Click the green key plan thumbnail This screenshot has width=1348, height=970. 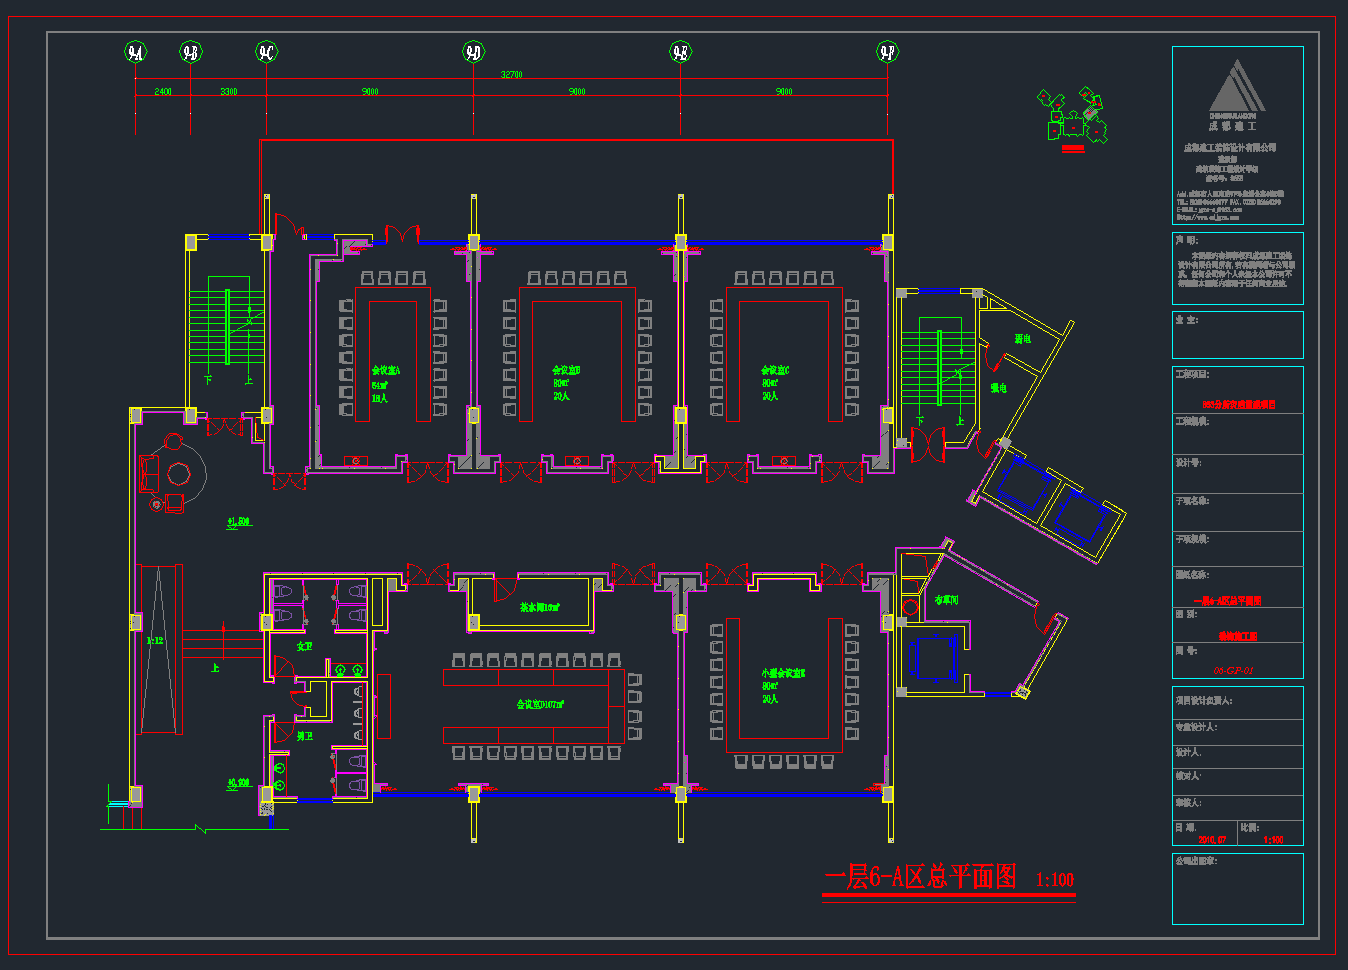1075,116
